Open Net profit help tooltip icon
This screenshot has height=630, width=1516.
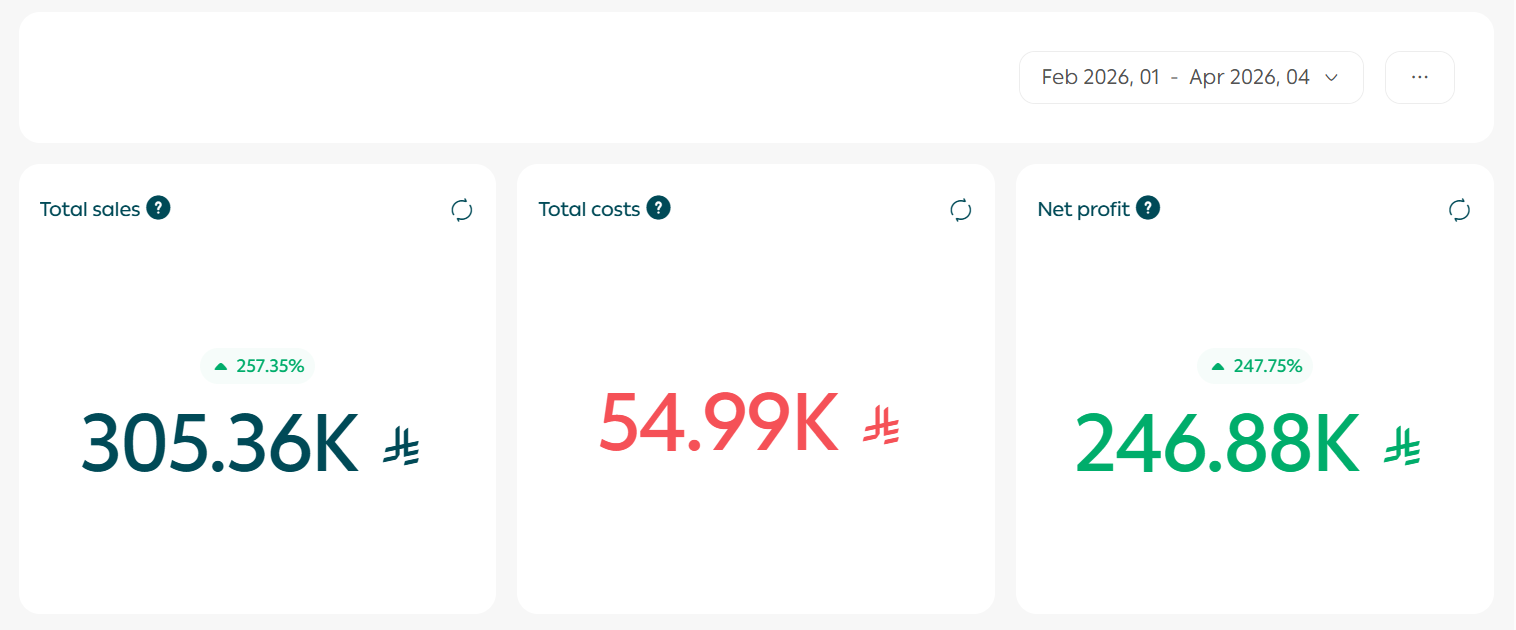[1148, 208]
